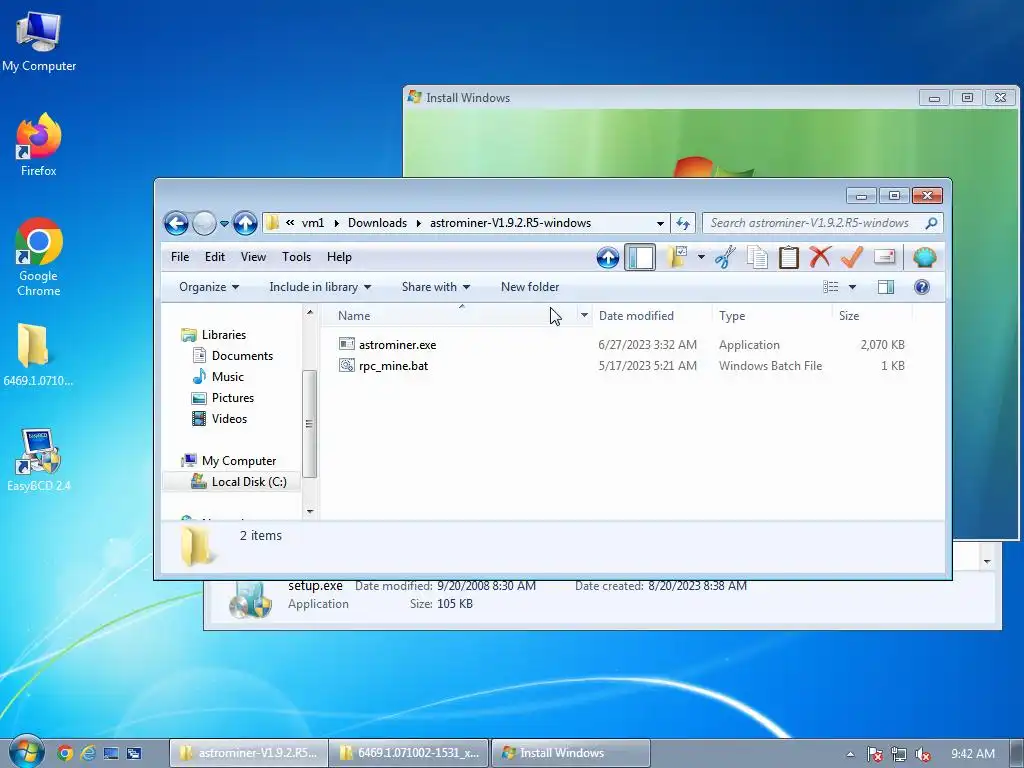Image resolution: width=1024 pixels, height=768 pixels.
Task: Open recent pages dropdown near Forward
Action: click(x=224, y=223)
